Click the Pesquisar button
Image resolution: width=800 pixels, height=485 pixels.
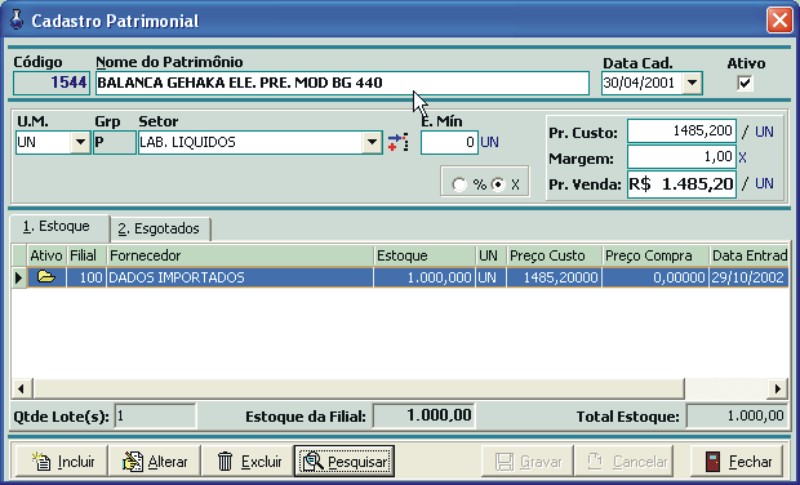pyautogui.click(x=344, y=462)
